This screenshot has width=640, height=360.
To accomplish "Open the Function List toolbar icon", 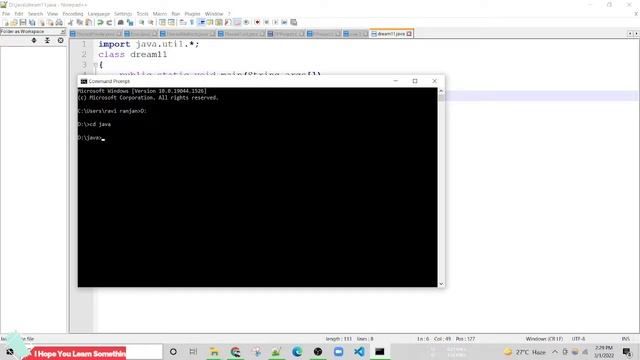I will (228, 22).
